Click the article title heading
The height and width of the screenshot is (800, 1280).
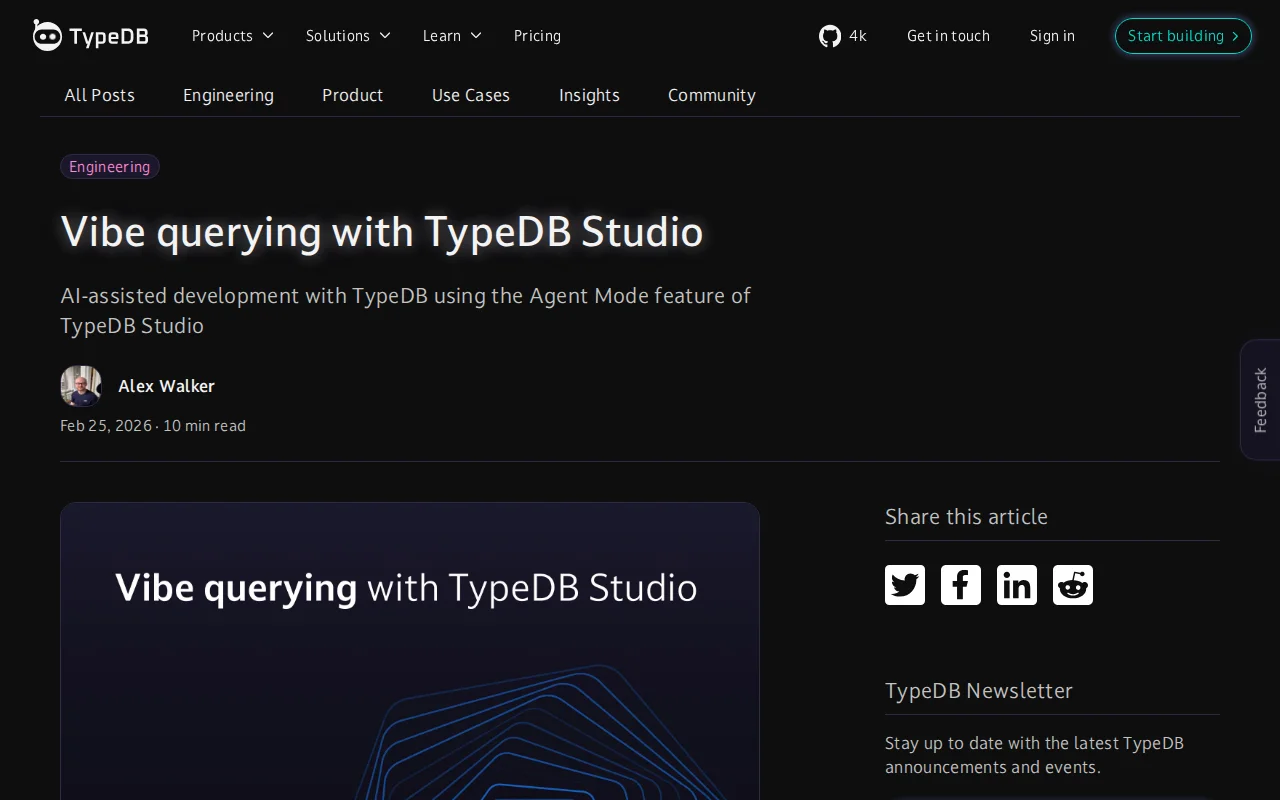(x=382, y=232)
